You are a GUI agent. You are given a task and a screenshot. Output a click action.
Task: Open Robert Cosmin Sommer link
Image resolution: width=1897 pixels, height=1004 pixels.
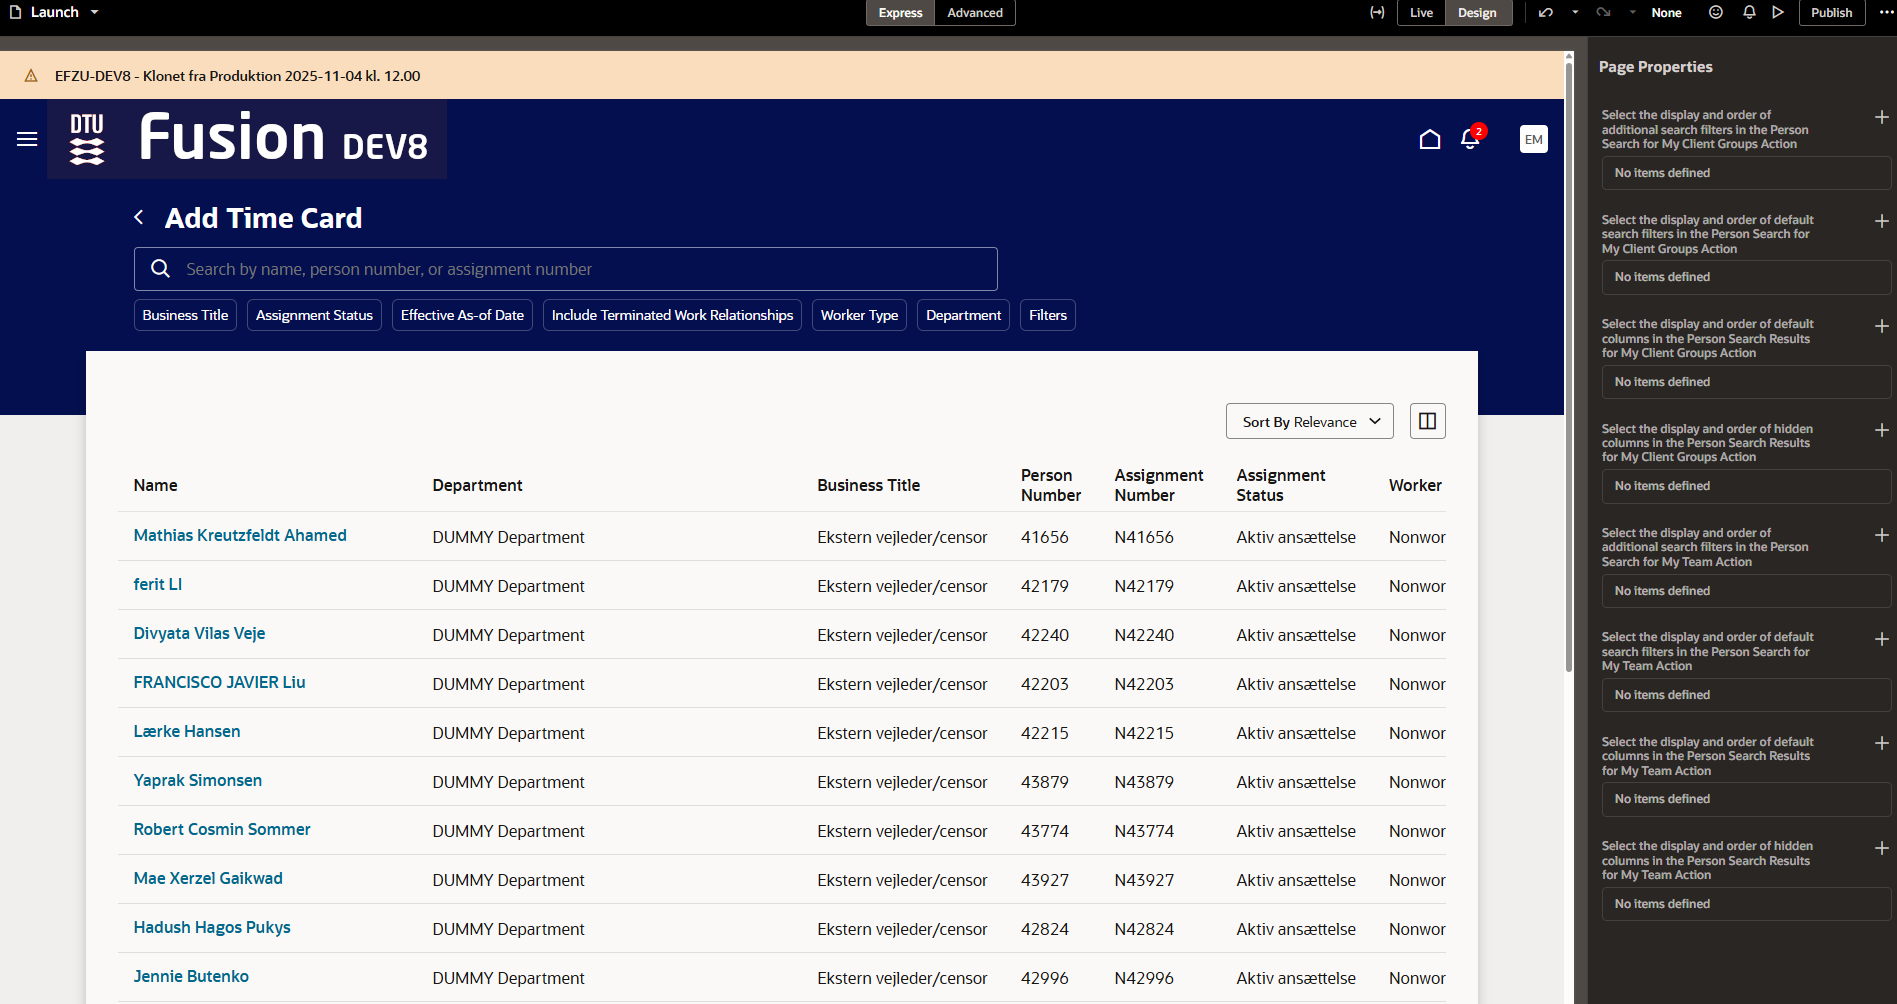point(222,829)
